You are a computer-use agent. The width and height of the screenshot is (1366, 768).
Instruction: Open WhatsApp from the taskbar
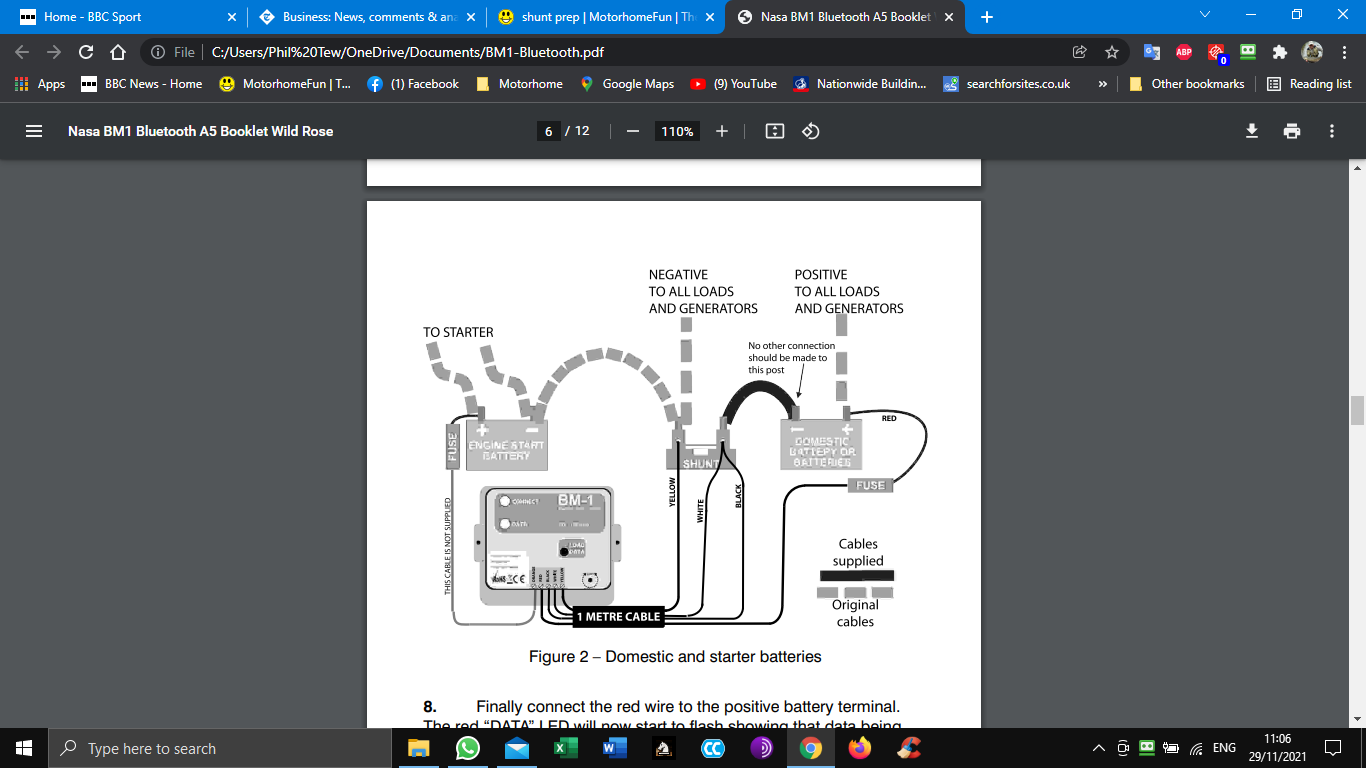(467, 748)
